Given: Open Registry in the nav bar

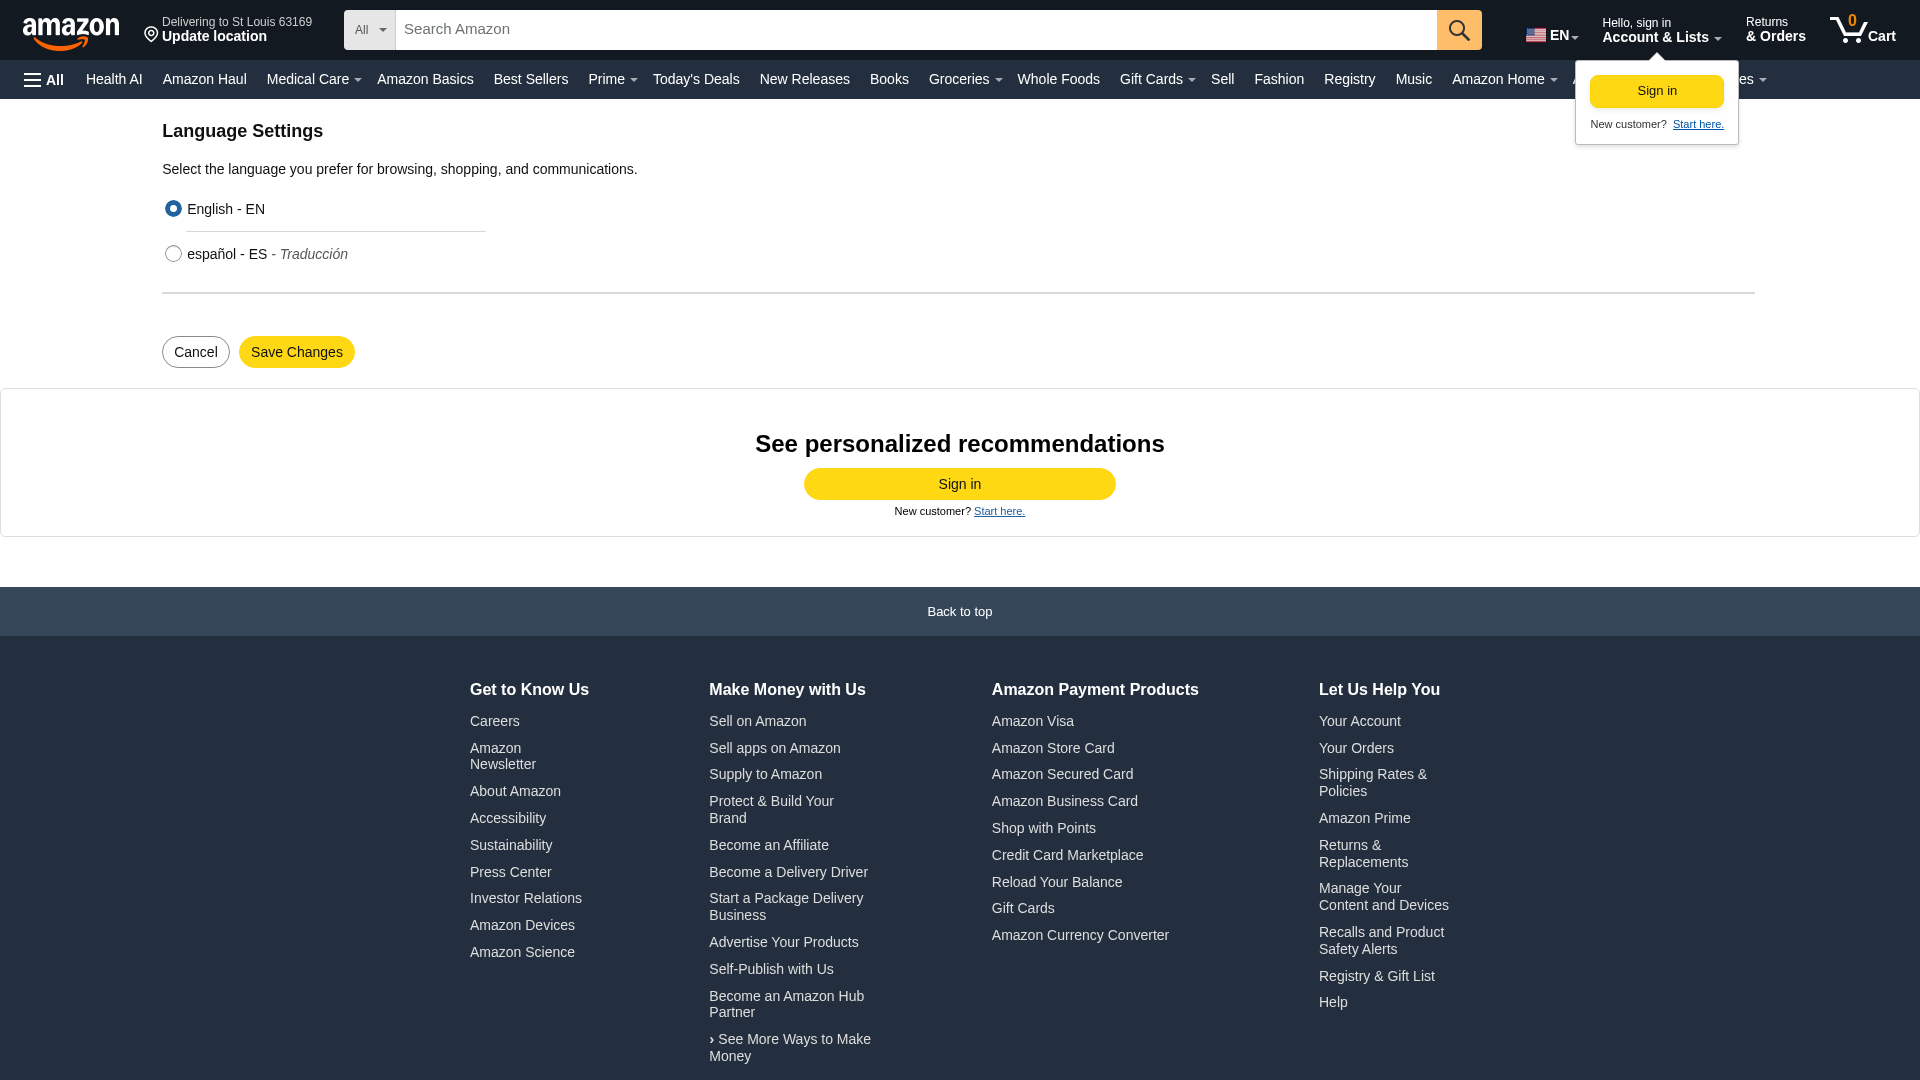Looking at the screenshot, I should pyautogui.click(x=1349, y=79).
